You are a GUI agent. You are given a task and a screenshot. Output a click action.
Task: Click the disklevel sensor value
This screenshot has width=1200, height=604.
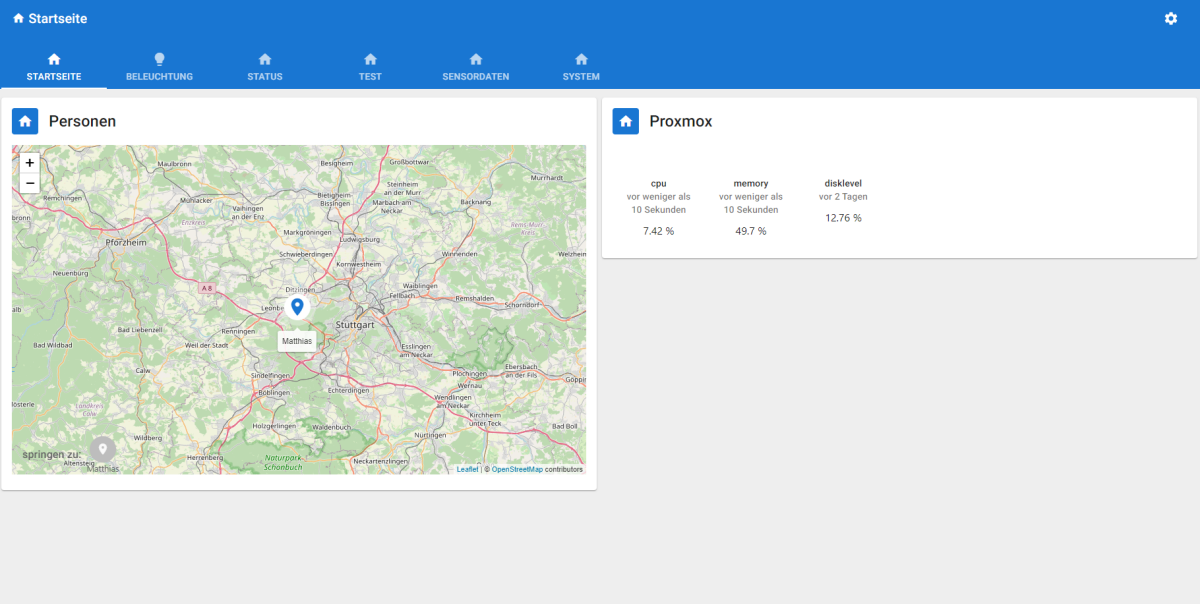[843, 218]
